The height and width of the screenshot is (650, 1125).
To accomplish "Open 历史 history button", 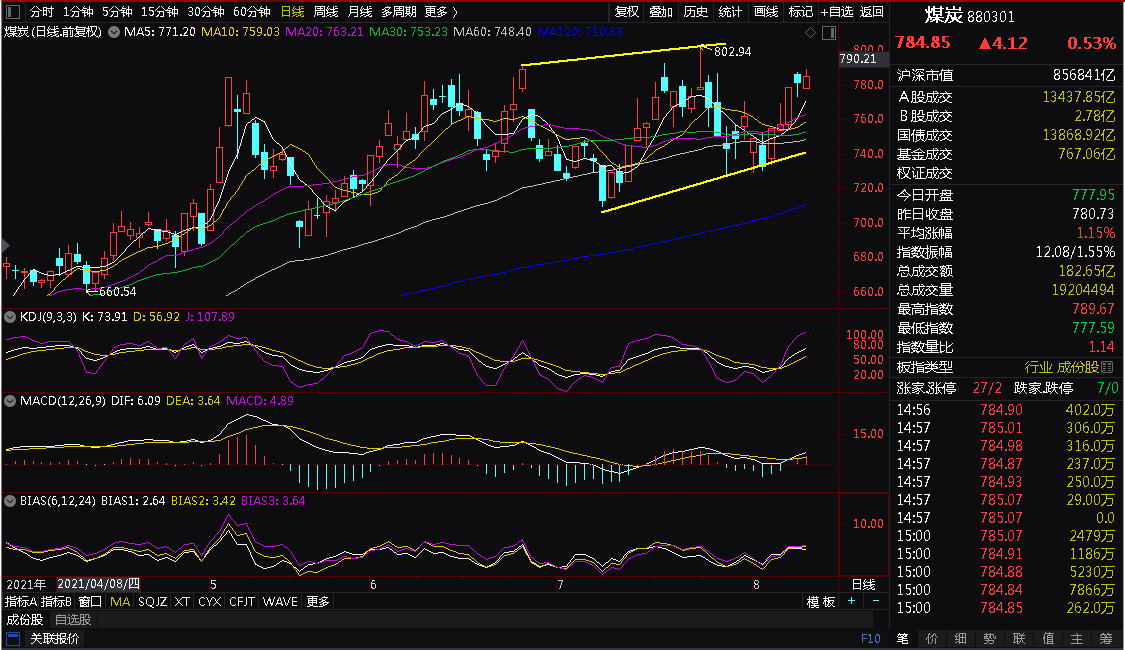I will [695, 11].
